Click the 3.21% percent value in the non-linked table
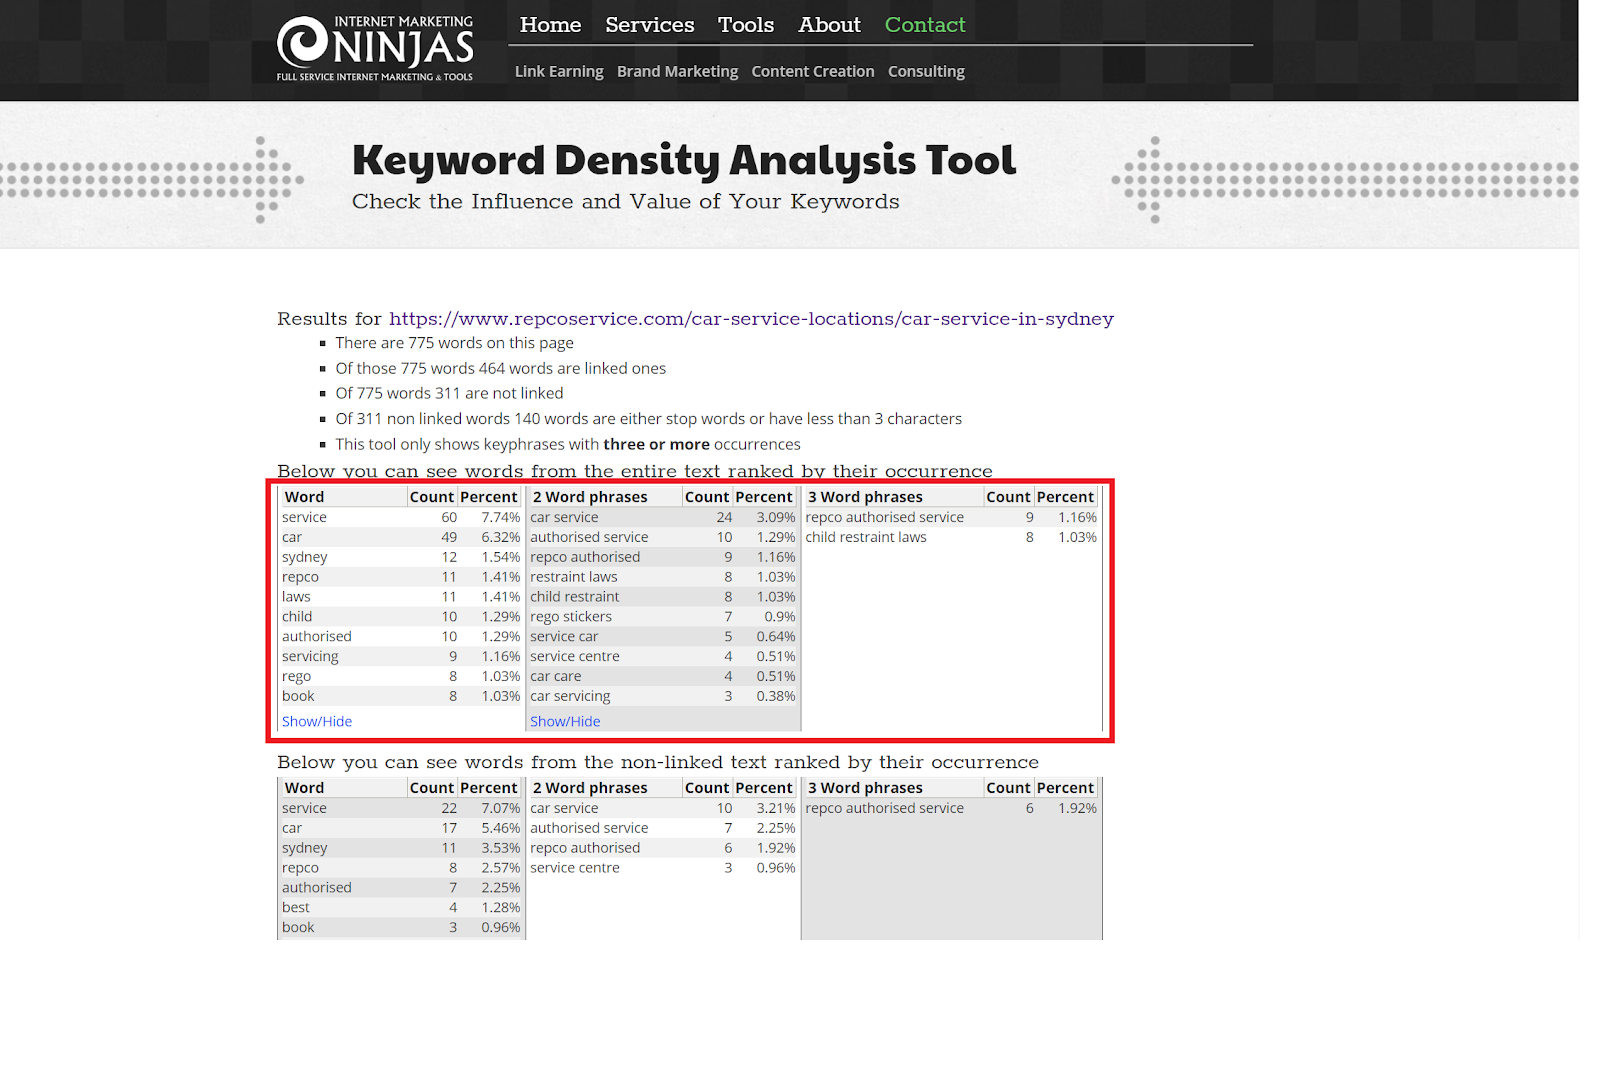Image resolution: width=1600 pixels, height=1067 pixels. (x=776, y=808)
